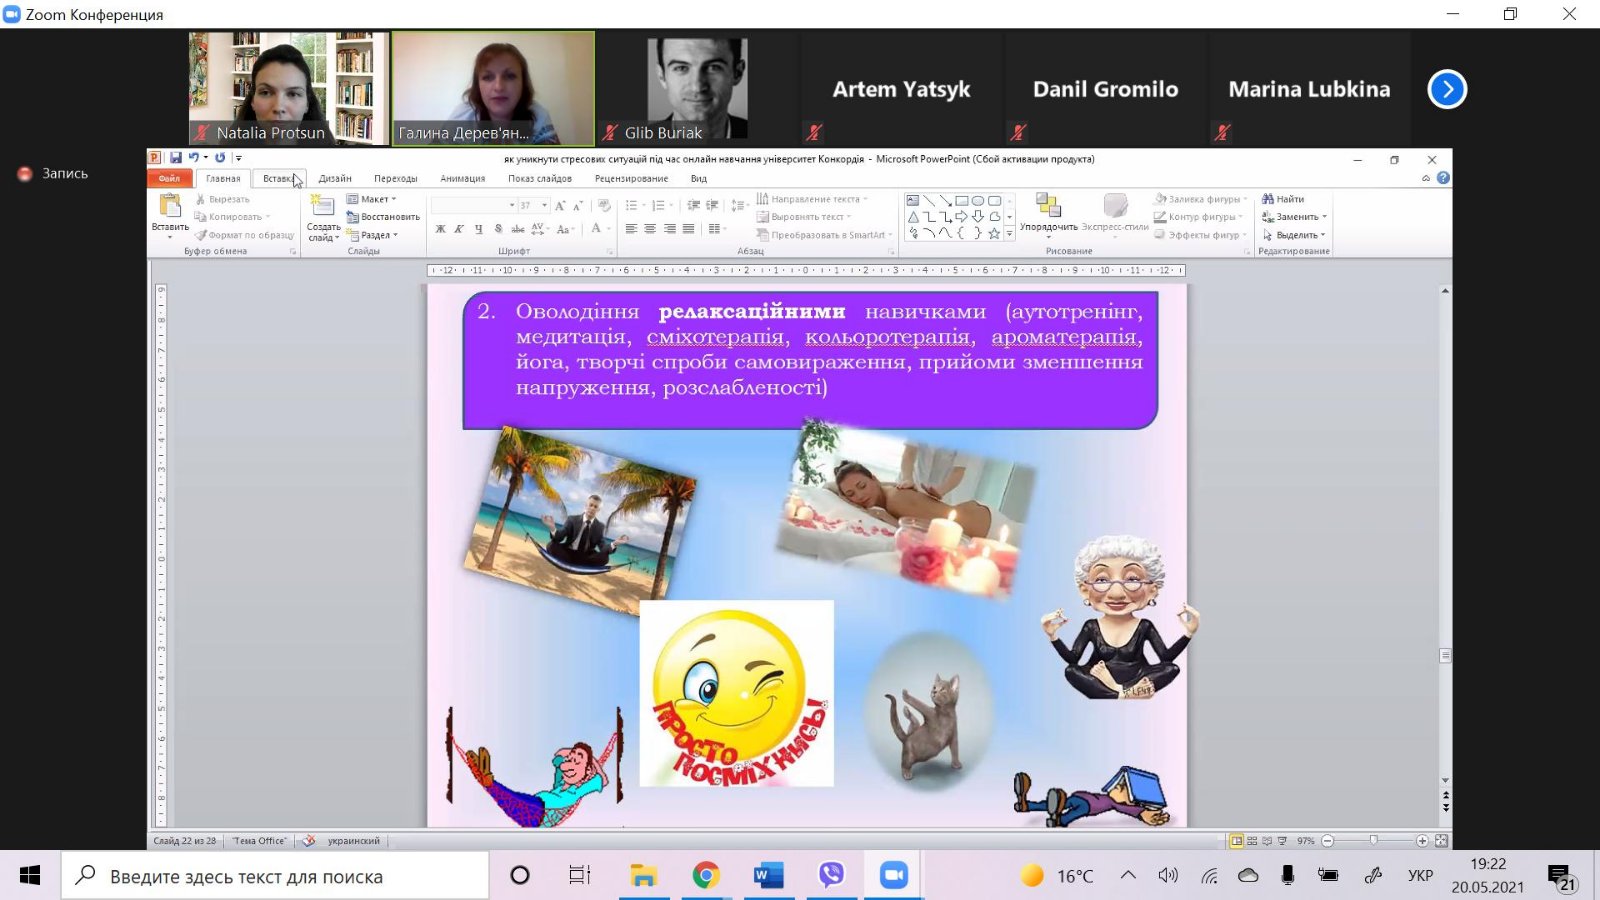Click the Упорядочить arrange button
1600x900 pixels.
coord(1048,213)
